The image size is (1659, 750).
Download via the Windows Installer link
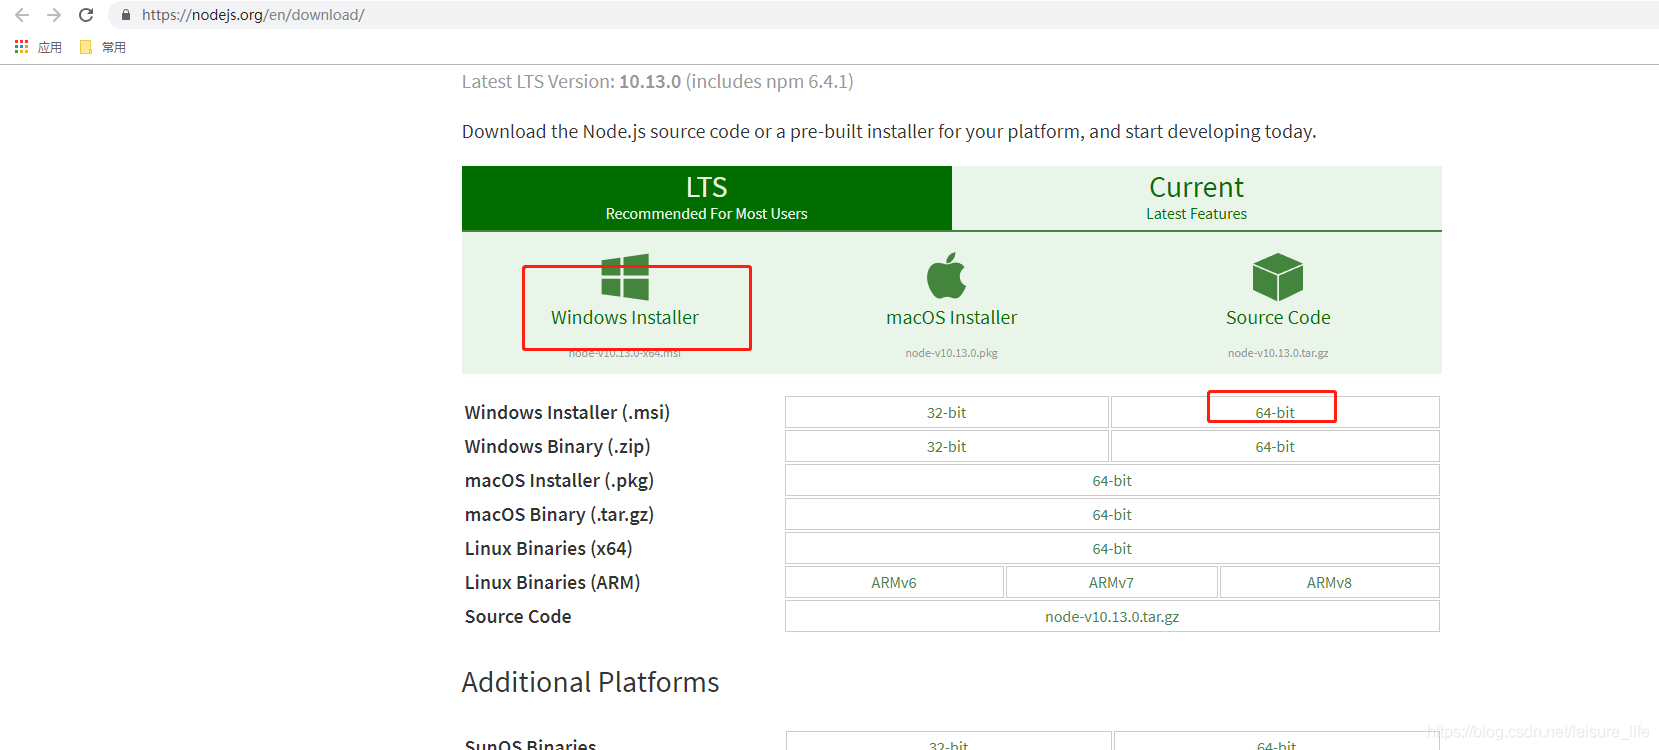click(625, 317)
